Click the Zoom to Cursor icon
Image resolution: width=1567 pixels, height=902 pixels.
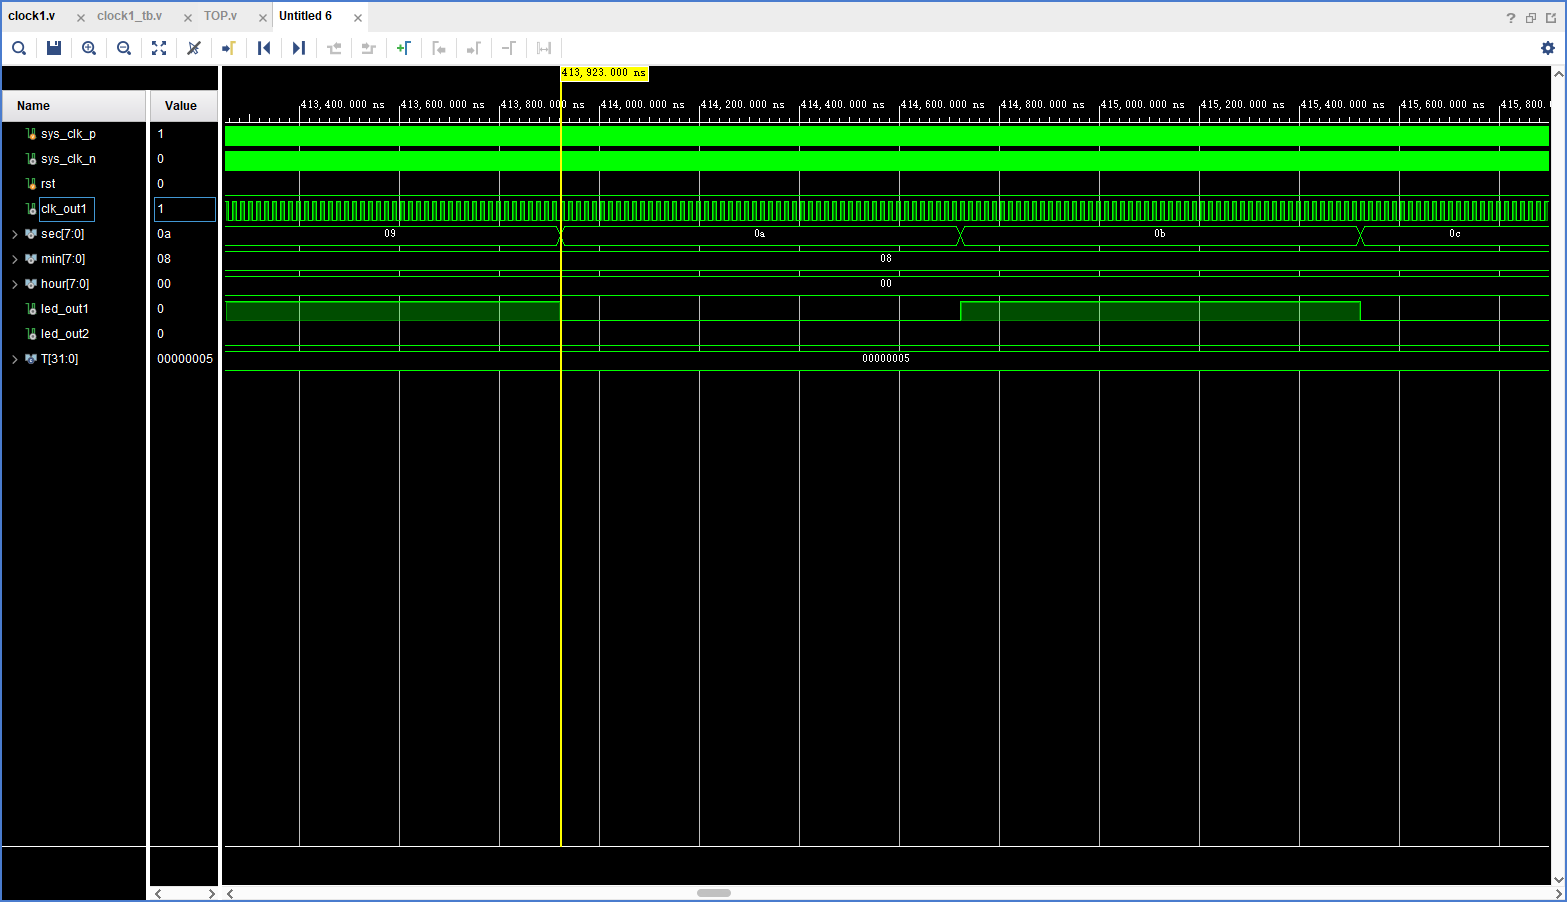[194, 48]
